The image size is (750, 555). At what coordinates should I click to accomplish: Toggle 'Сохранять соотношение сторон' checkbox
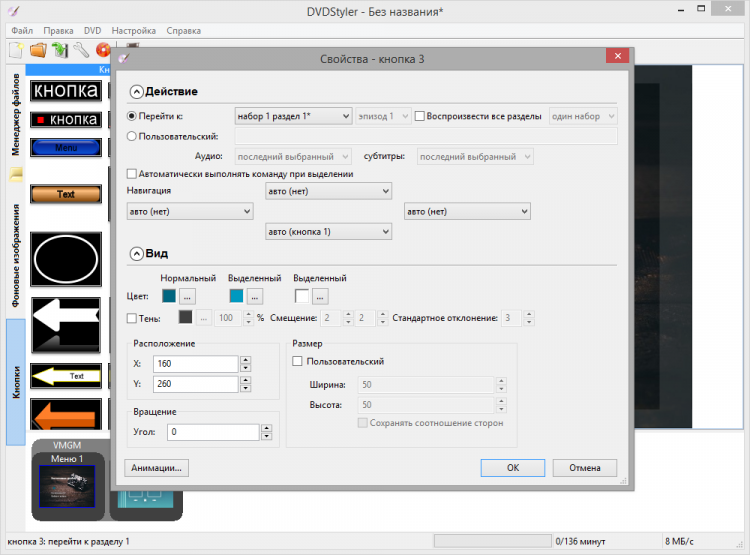coord(363,422)
